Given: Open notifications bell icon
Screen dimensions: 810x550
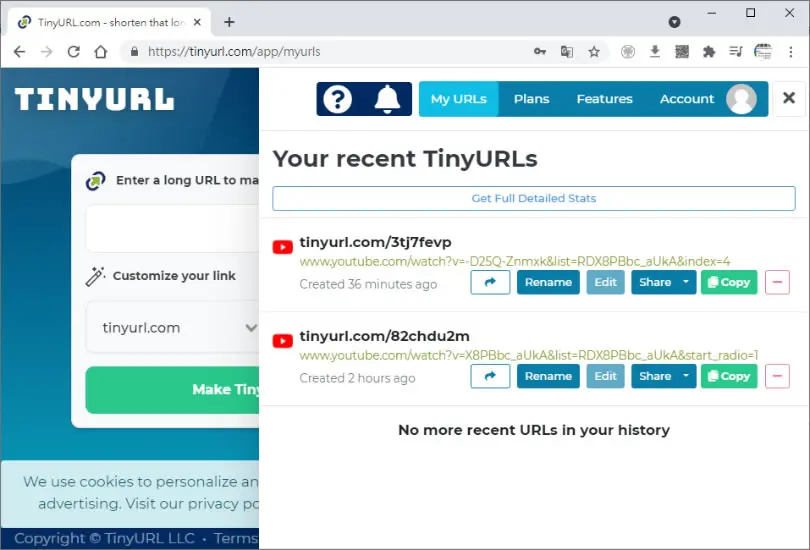Looking at the screenshot, I should point(387,99).
